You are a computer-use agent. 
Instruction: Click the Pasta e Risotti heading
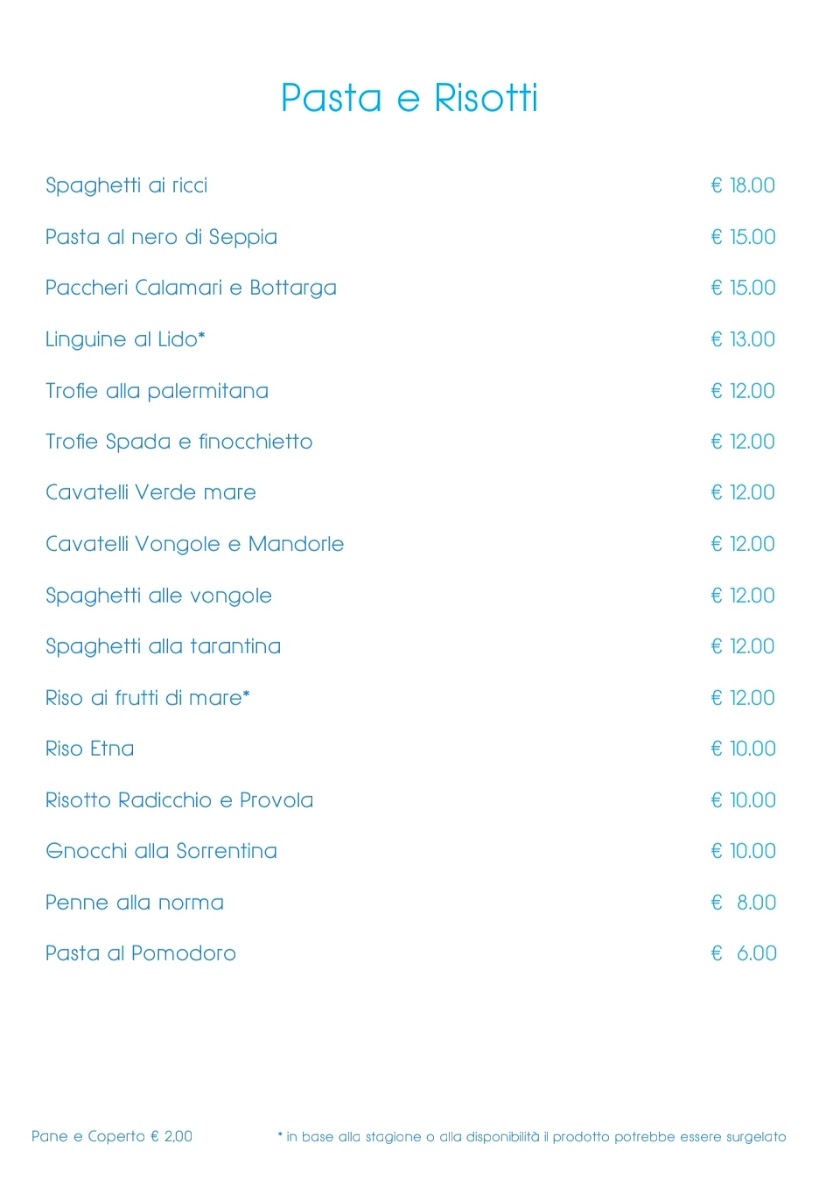(x=409, y=99)
